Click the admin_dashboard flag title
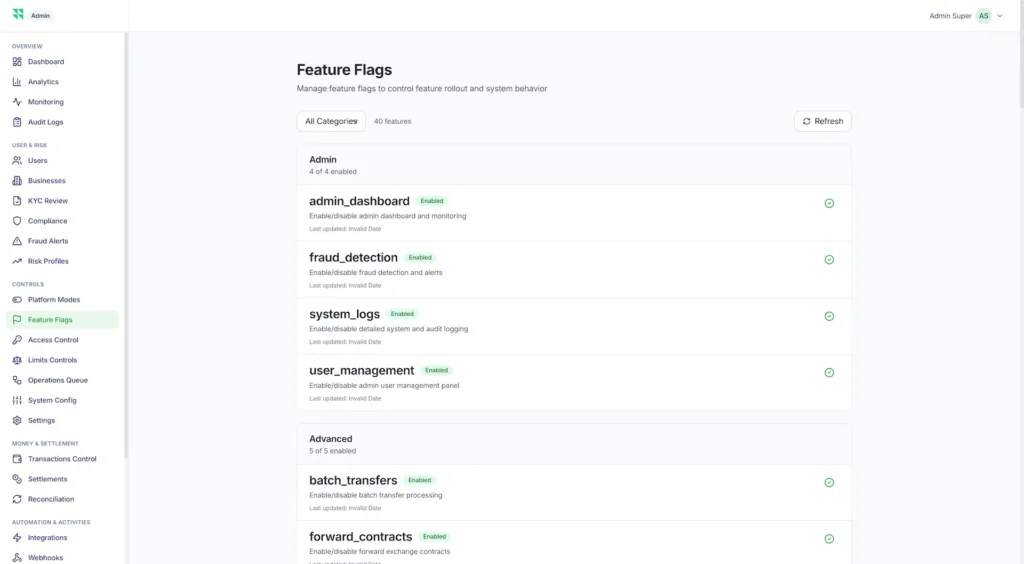The height and width of the screenshot is (564, 1024). click(x=359, y=201)
